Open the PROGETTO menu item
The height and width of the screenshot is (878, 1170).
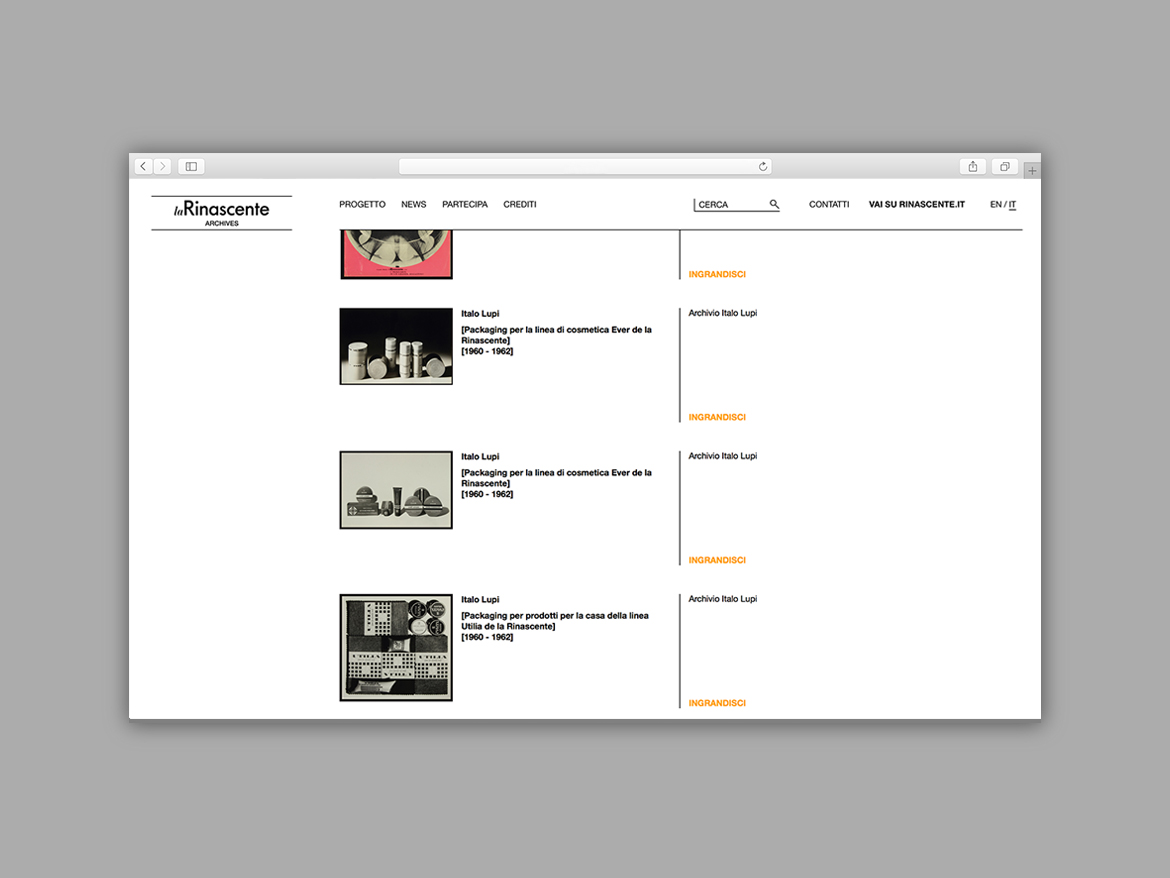click(363, 204)
